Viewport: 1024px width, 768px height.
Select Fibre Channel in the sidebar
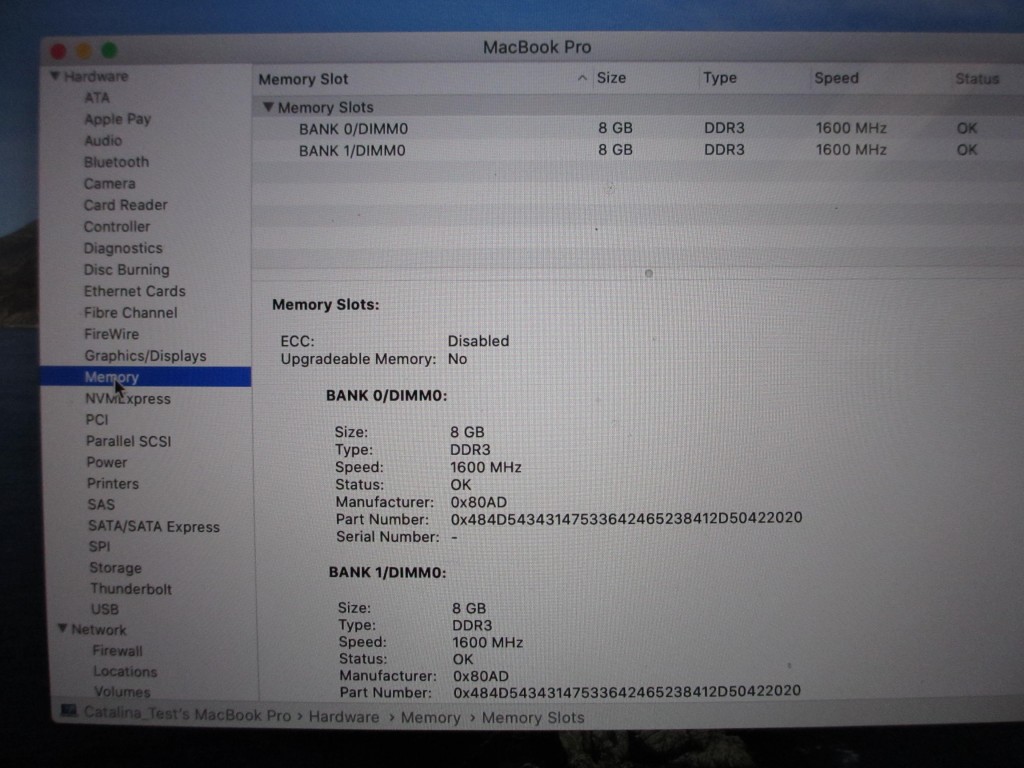click(131, 313)
